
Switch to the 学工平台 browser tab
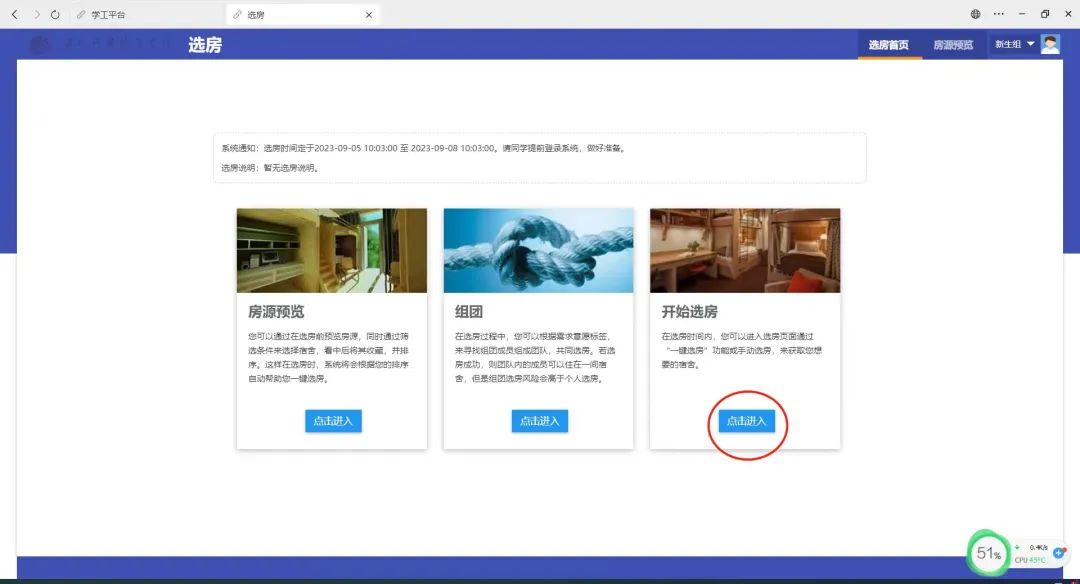point(108,15)
